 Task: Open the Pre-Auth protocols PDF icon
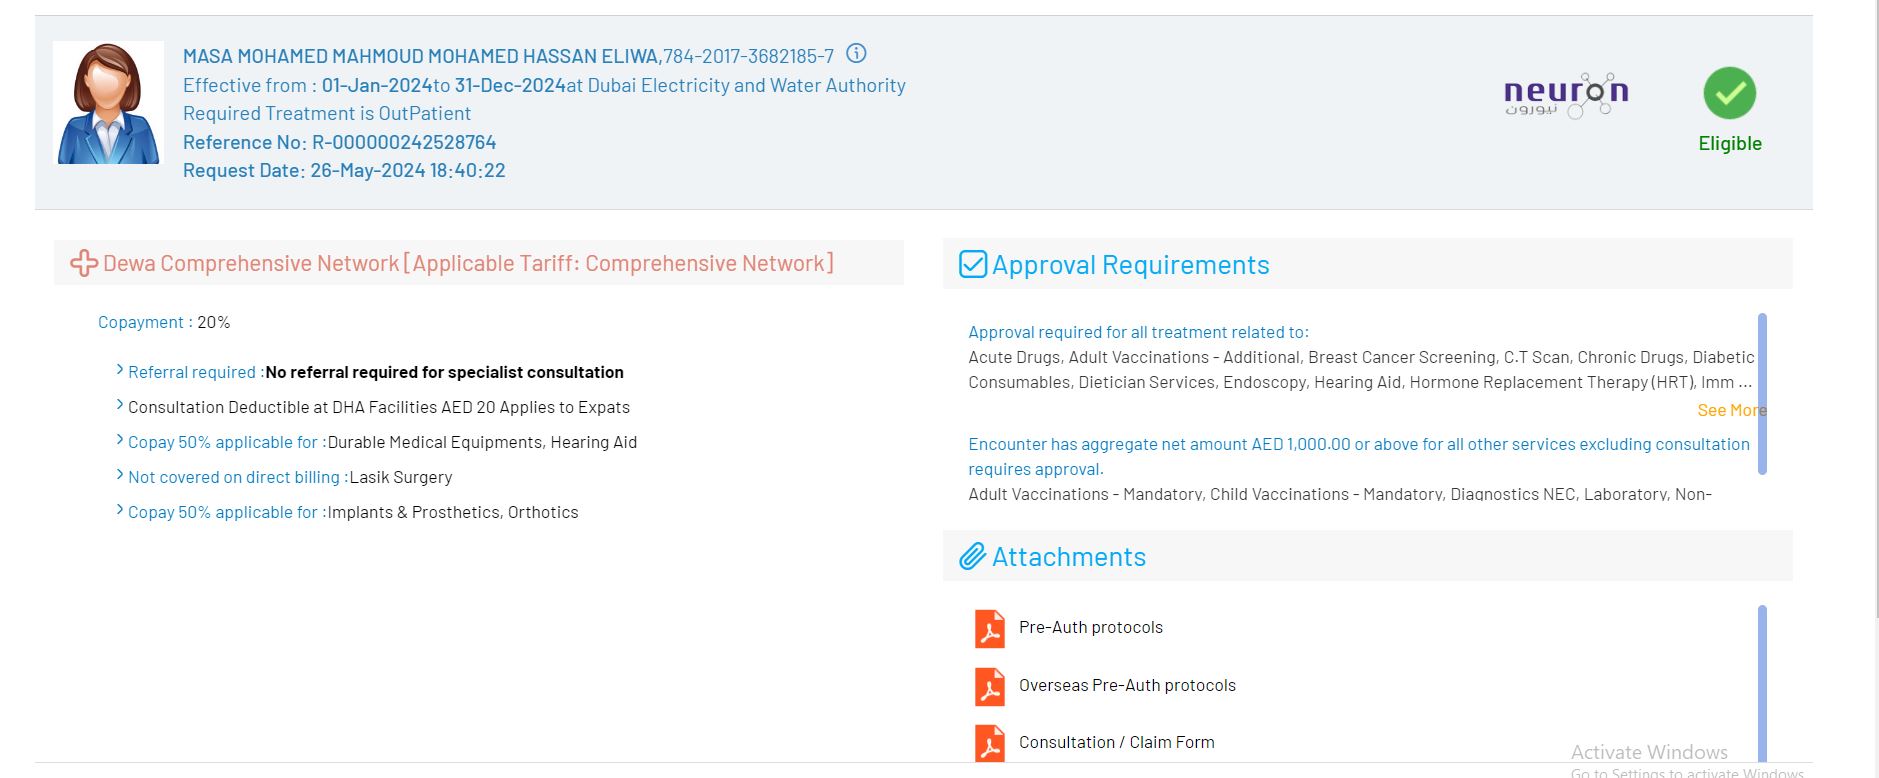(989, 629)
